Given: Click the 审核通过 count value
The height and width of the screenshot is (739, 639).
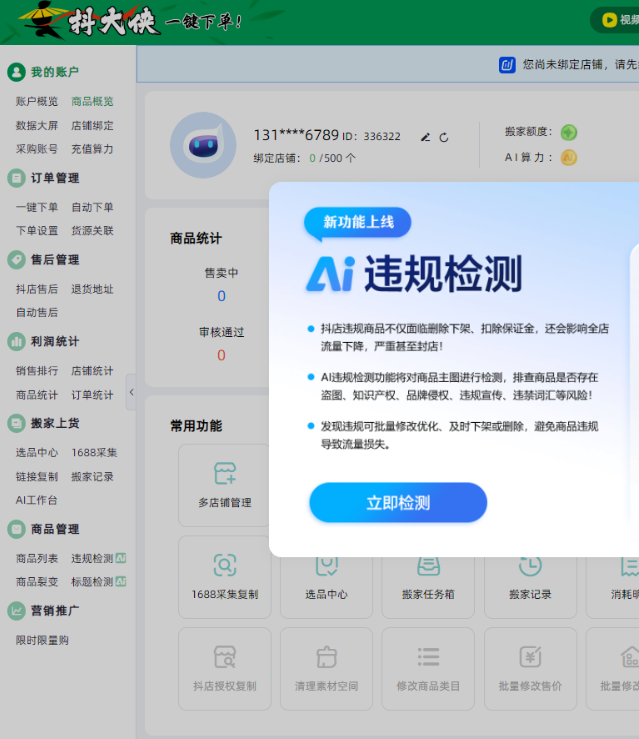Looking at the screenshot, I should point(221,355).
